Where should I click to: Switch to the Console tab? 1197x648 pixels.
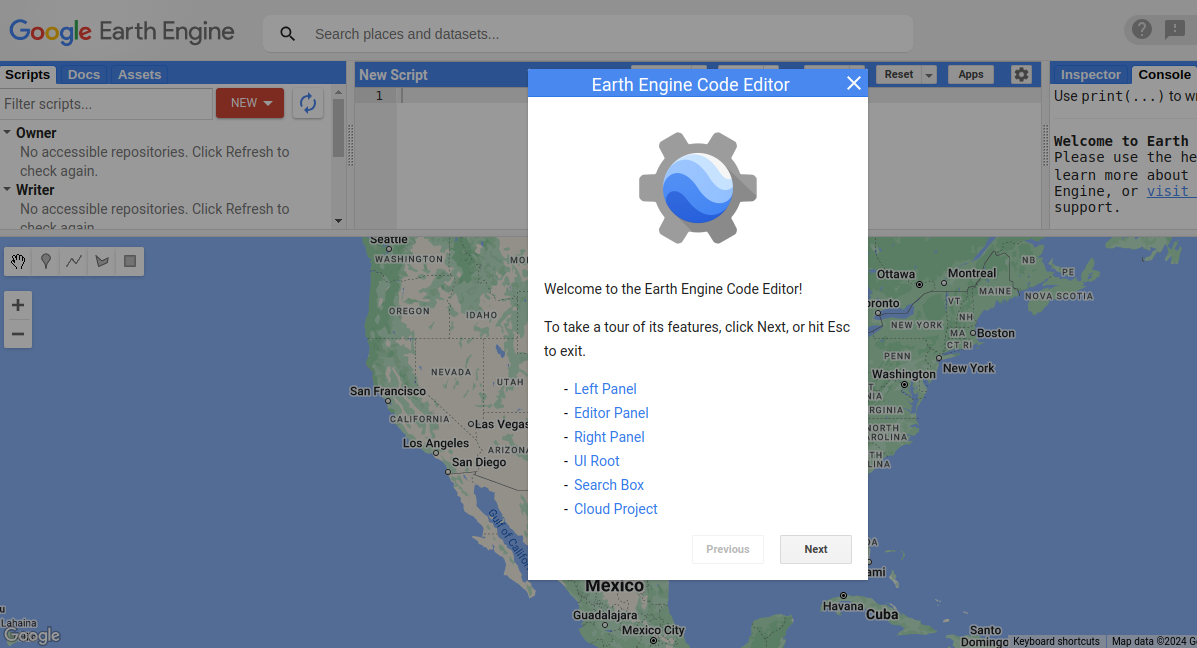pyautogui.click(x=1164, y=75)
